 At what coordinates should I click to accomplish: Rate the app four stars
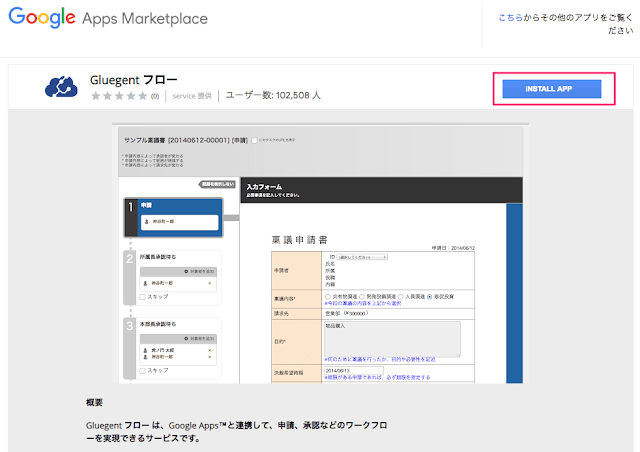pyautogui.click(x=131, y=96)
